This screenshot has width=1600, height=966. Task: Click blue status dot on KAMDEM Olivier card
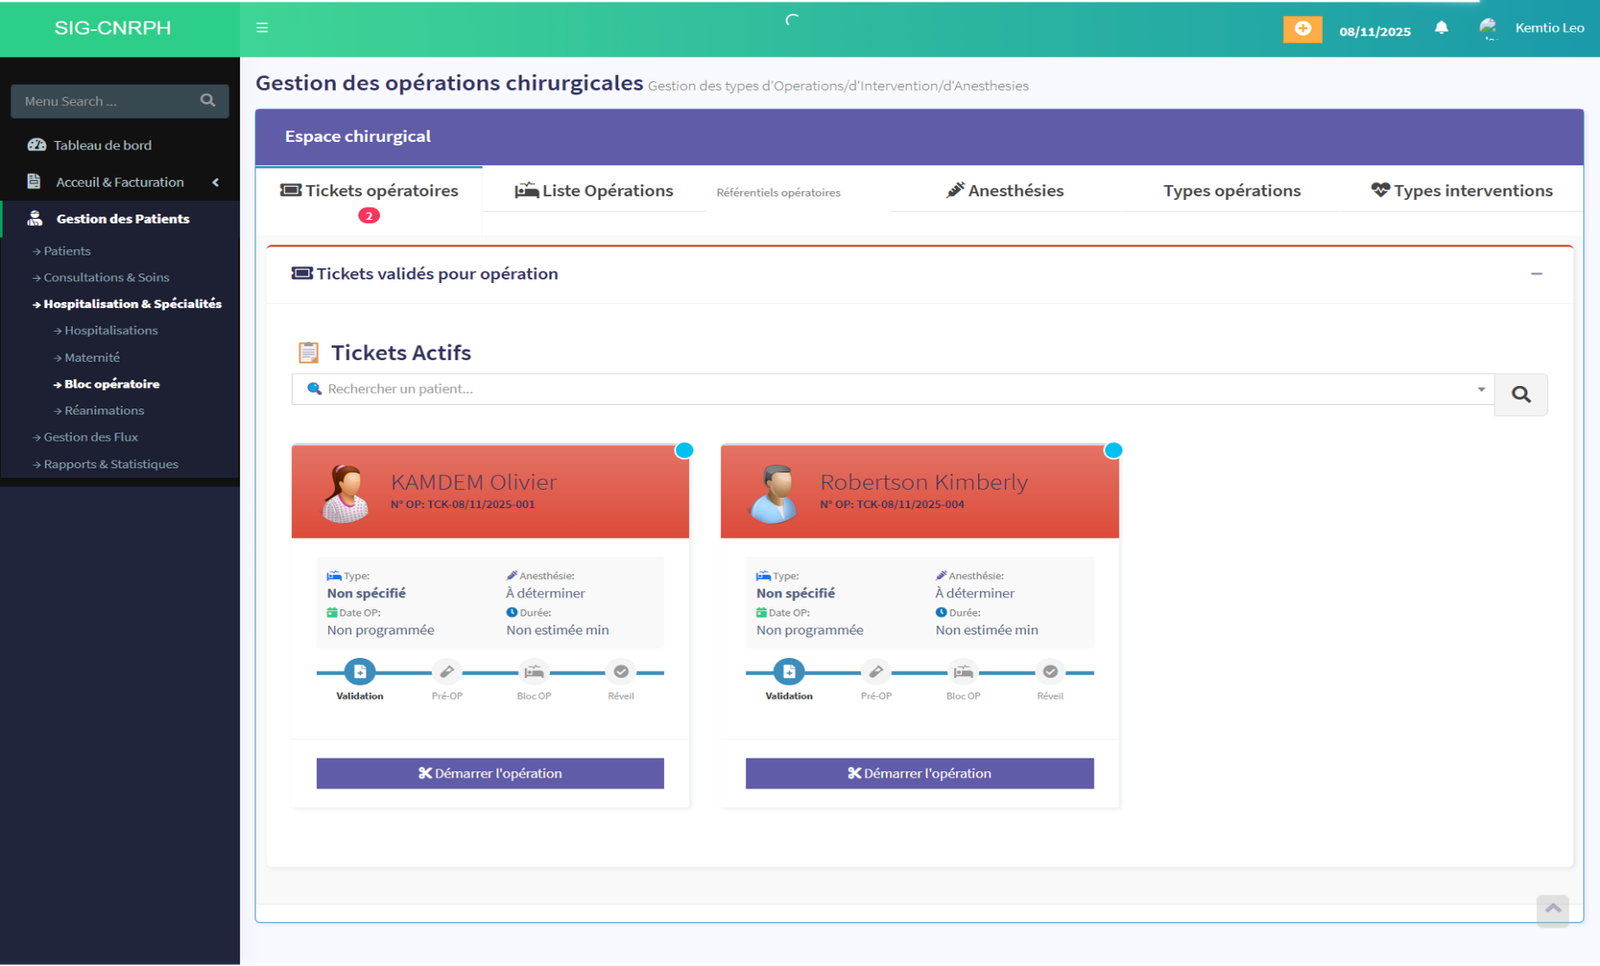click(x=684, y=450)
